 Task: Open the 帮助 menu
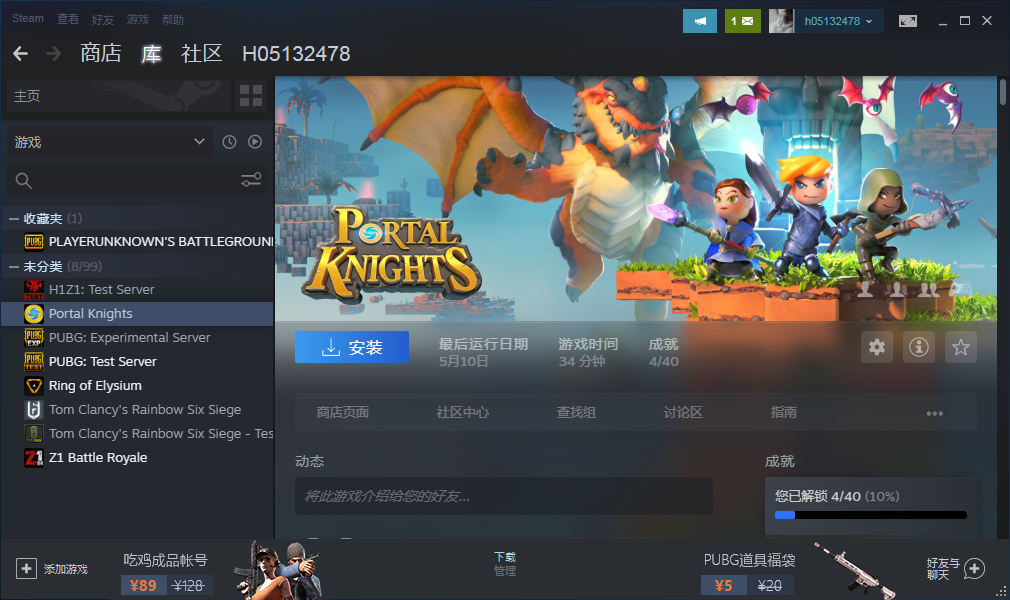173,20
